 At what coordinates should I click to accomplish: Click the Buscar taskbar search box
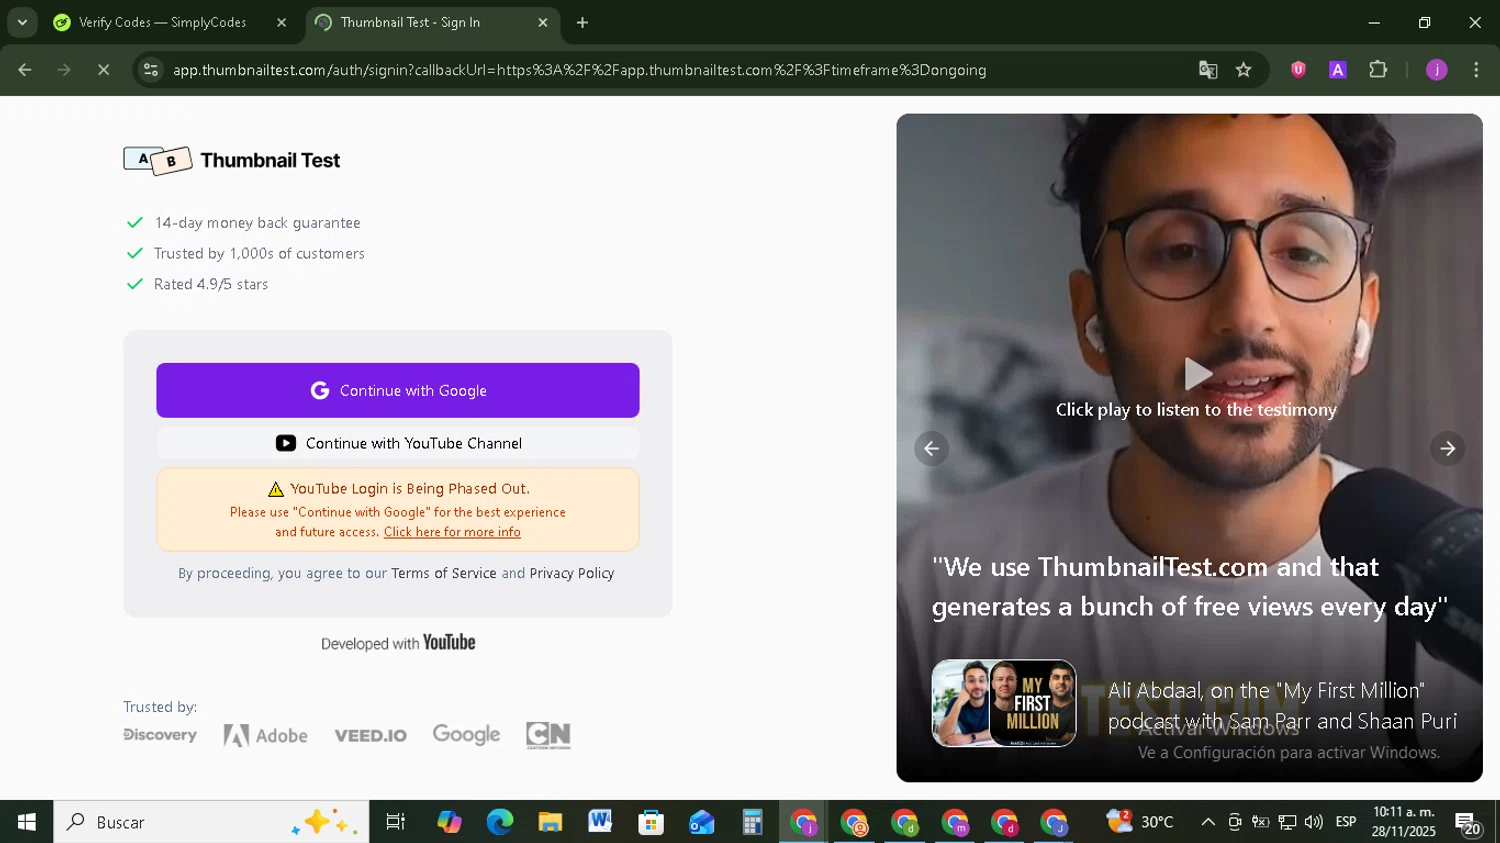[211, 822]
